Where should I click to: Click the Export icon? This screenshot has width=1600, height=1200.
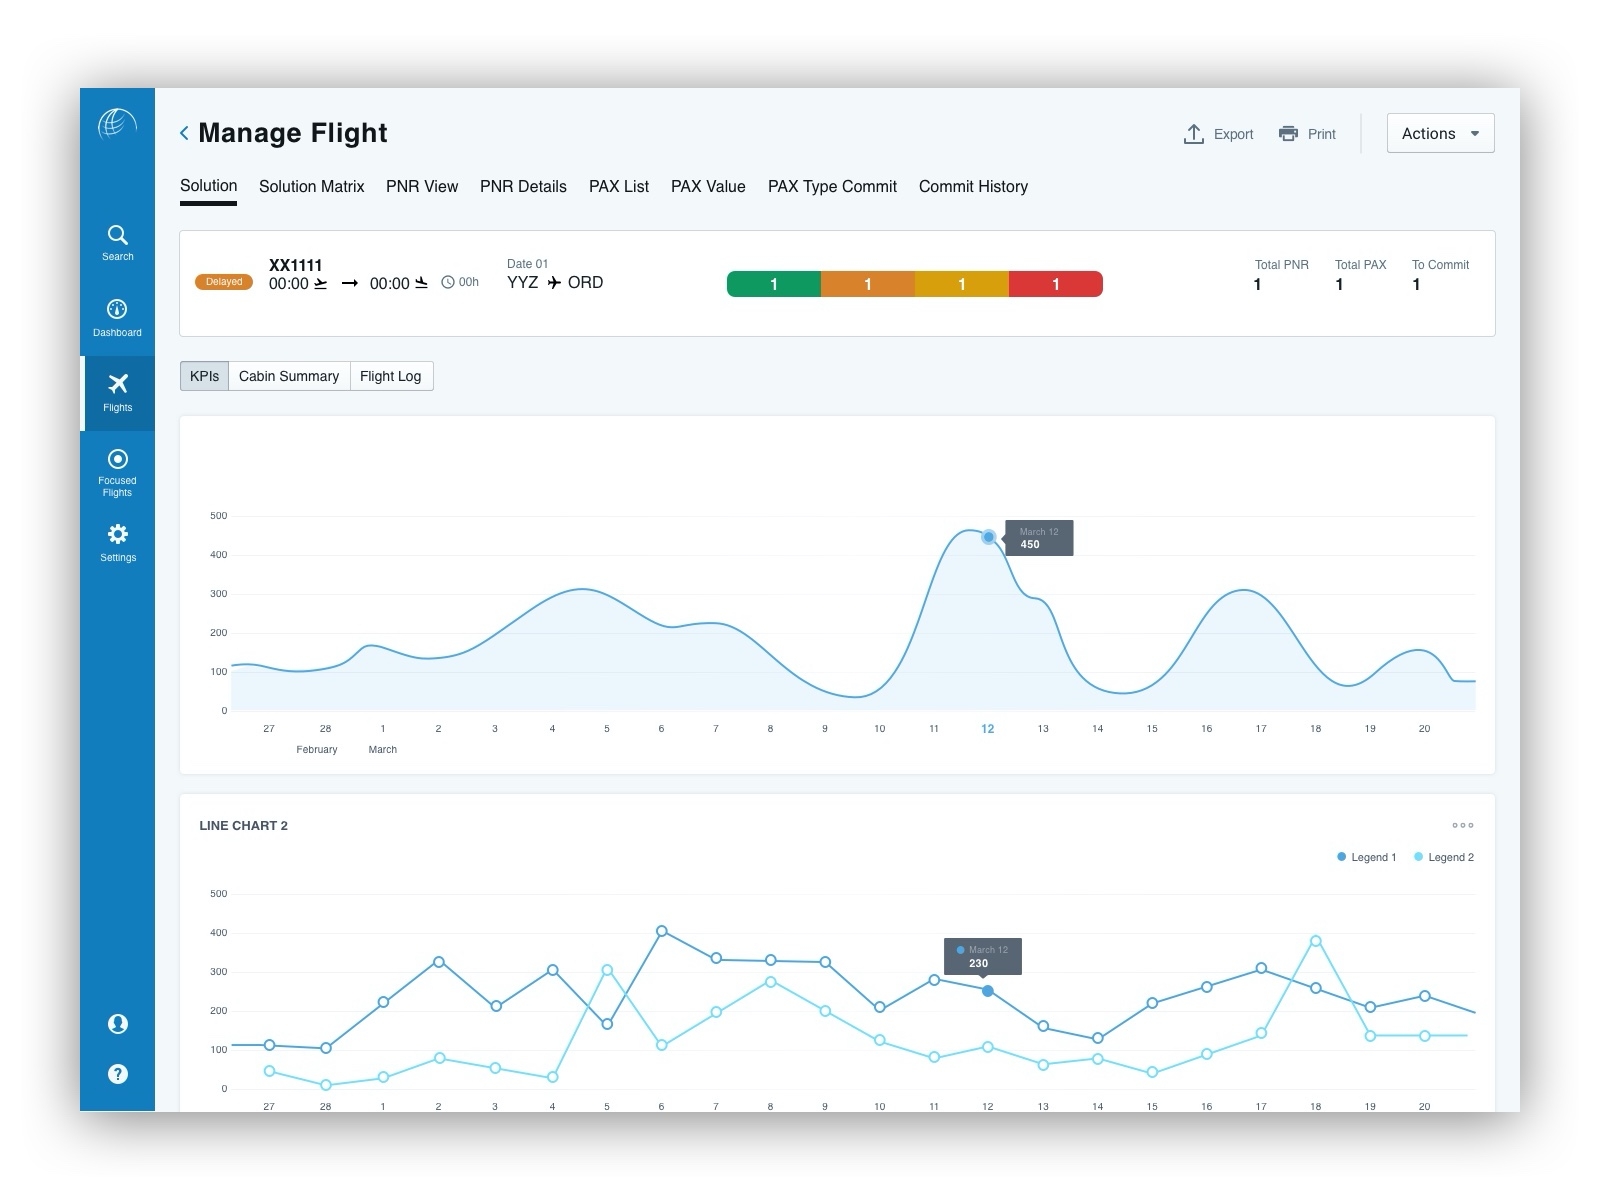[1195, 133]
